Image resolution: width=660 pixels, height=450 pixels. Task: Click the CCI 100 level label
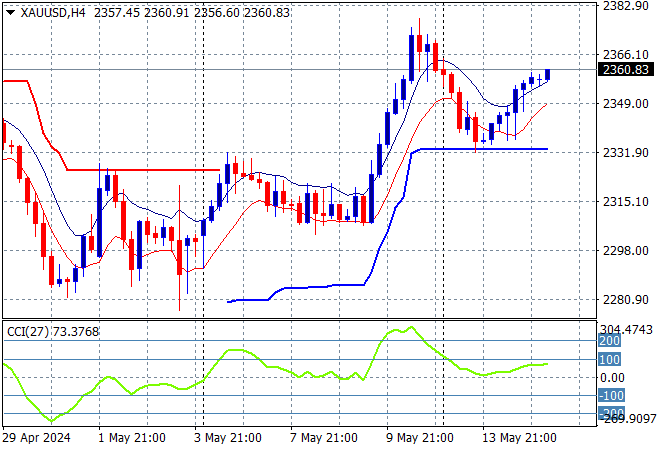[609, 359]
